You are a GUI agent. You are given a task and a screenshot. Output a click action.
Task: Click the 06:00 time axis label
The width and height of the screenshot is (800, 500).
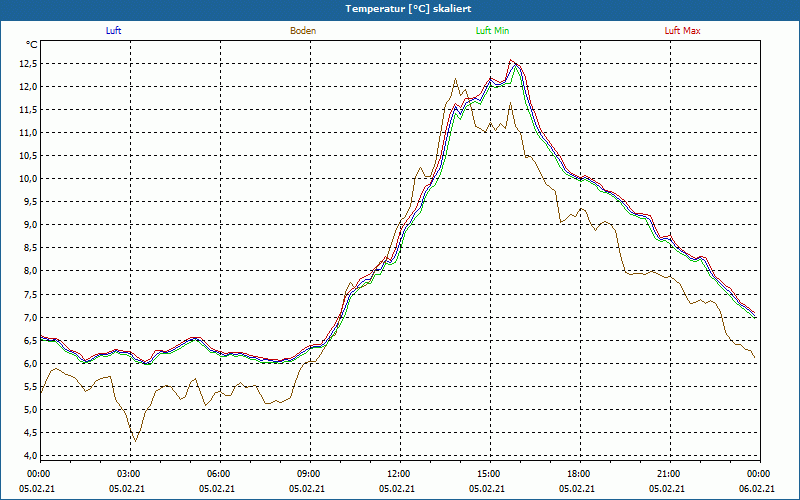click(x=218, y=474)
